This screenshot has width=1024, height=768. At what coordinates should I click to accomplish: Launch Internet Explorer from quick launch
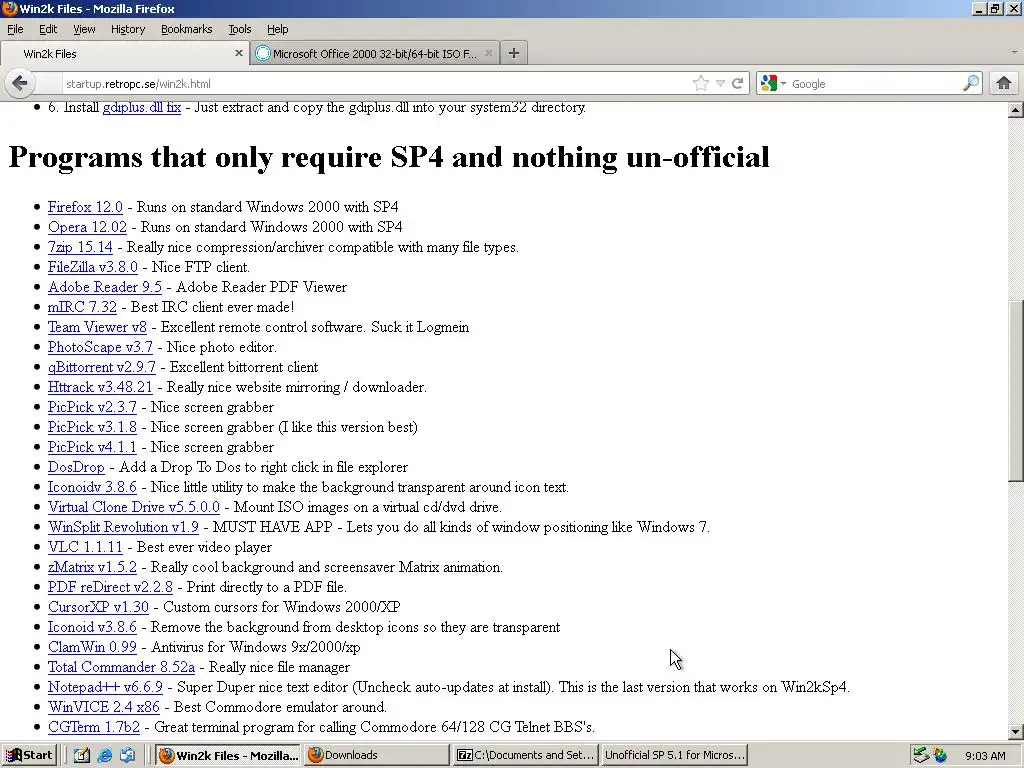(104, 756)
